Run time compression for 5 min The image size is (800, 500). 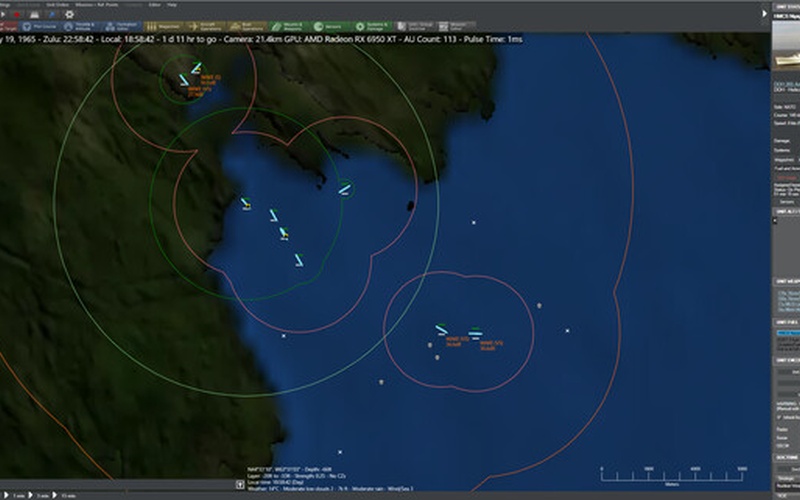pos(38,495)
